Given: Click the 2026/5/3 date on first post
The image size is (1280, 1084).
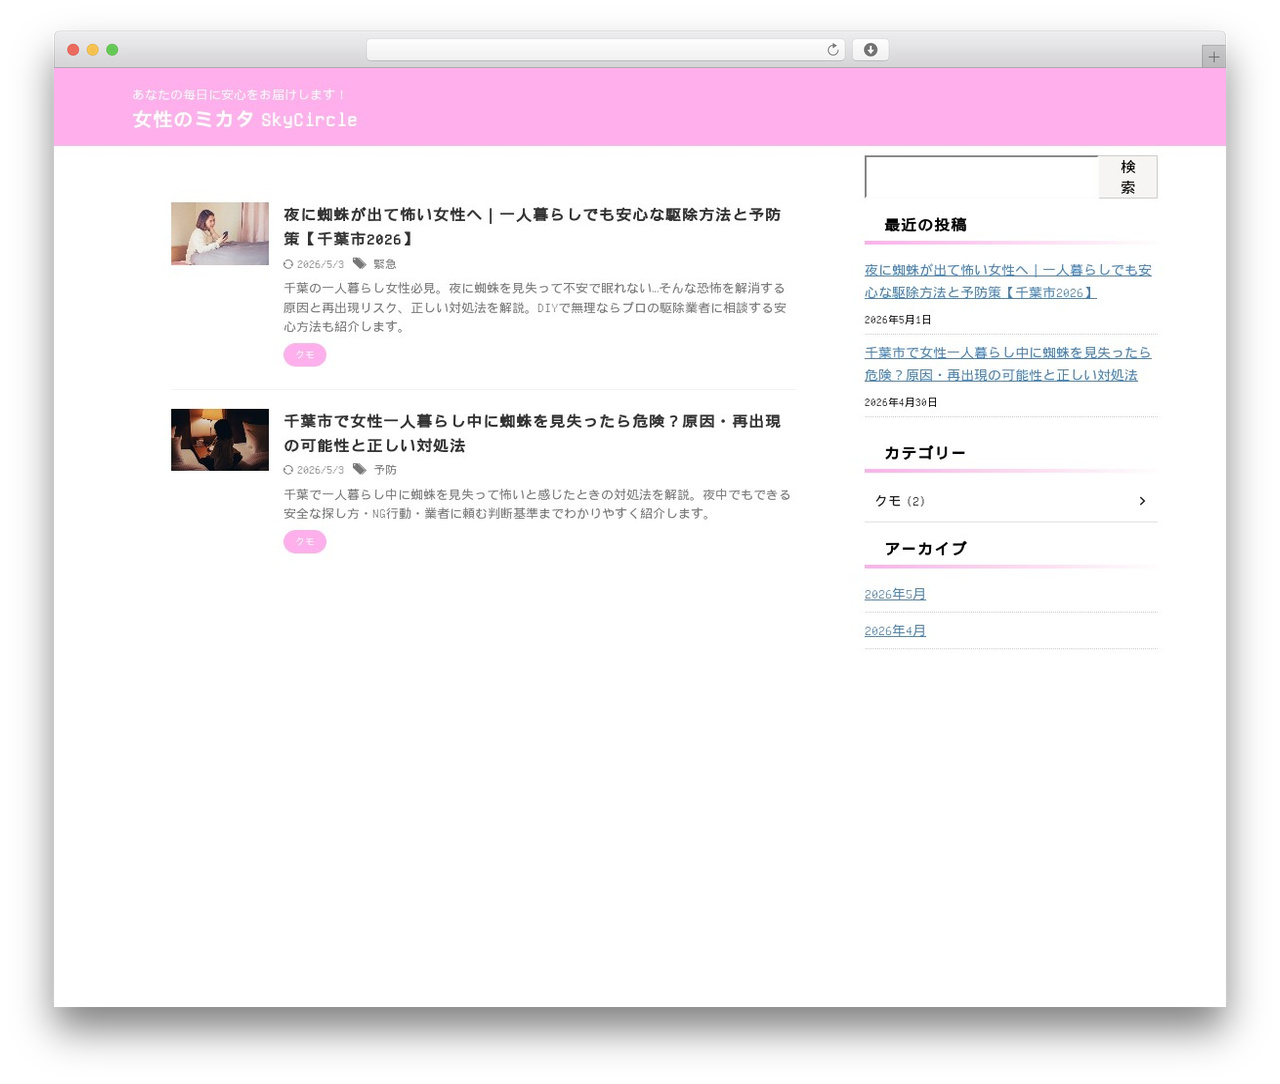Looking at the screenshot, I should 320,264.
